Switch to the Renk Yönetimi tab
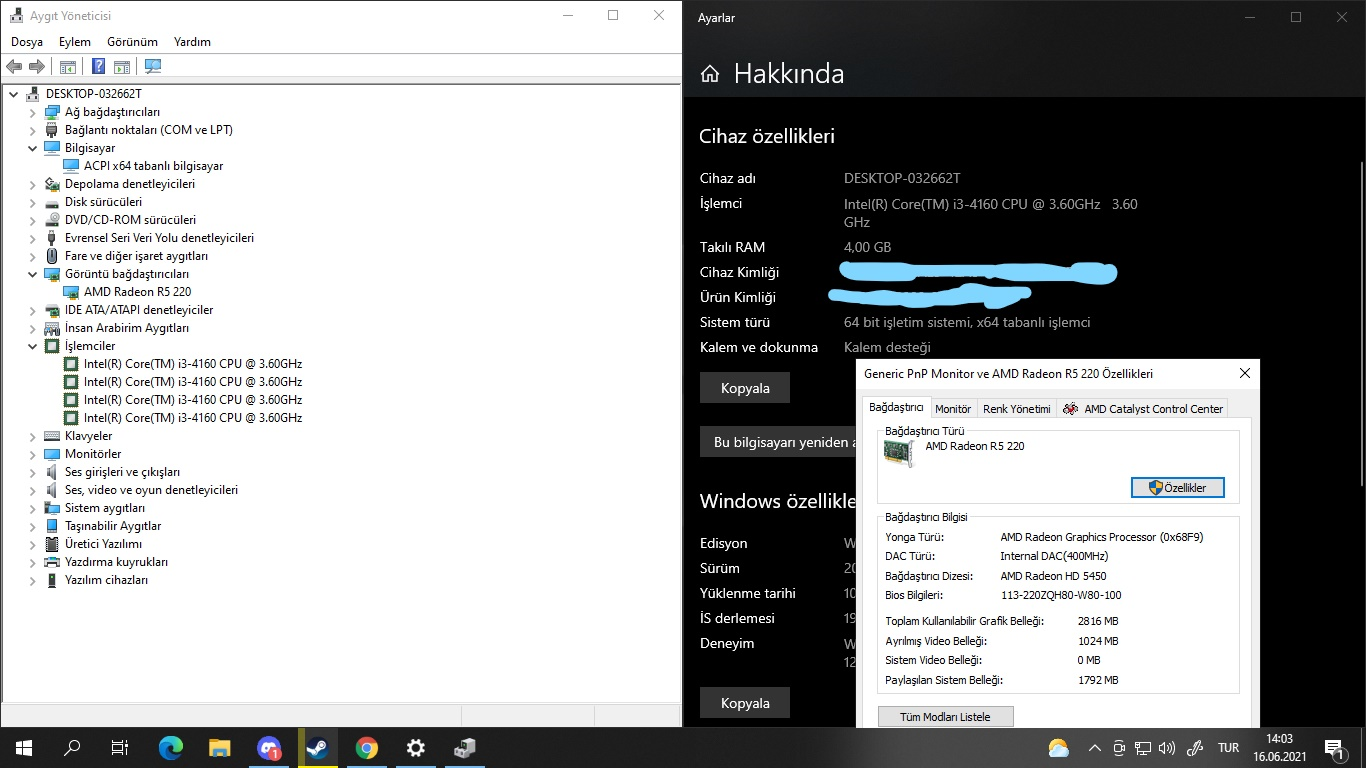Screen dimensions: 1366x768 point(1017,409)
